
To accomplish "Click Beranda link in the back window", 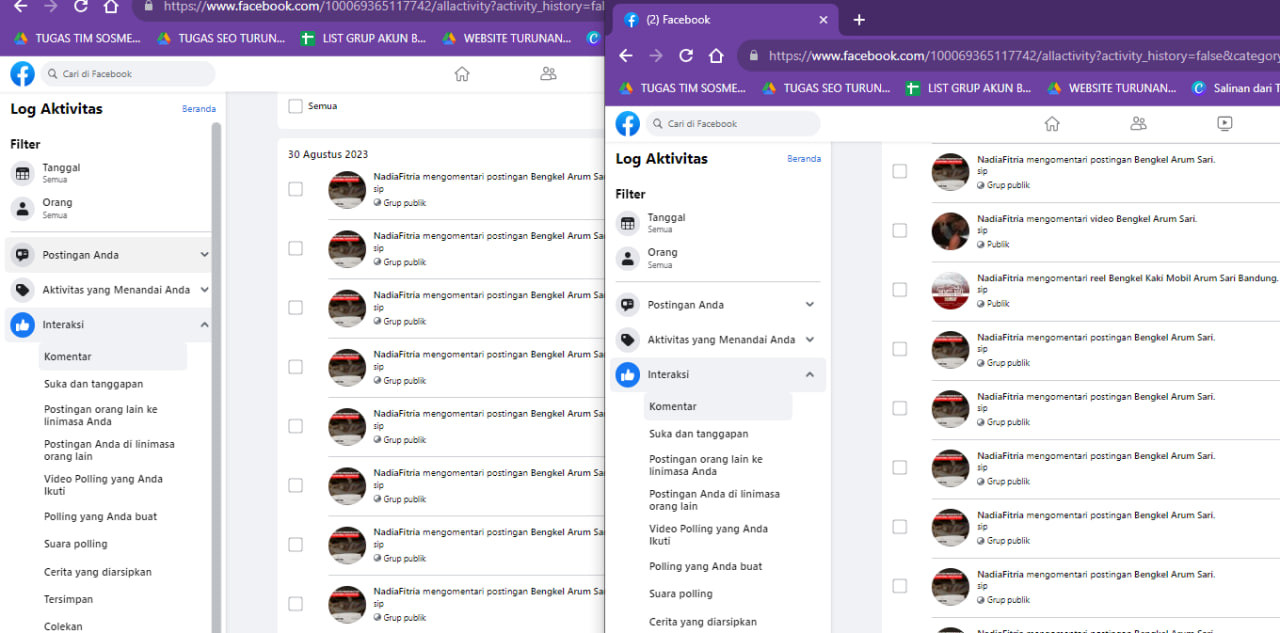I will click(198, 109).
